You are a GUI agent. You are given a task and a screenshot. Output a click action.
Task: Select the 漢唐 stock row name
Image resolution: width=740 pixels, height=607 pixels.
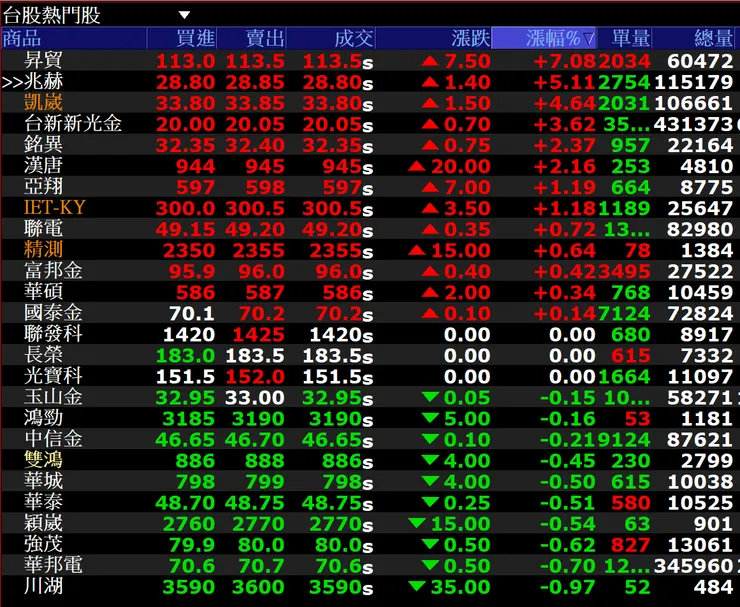click(x=43, y=166)
